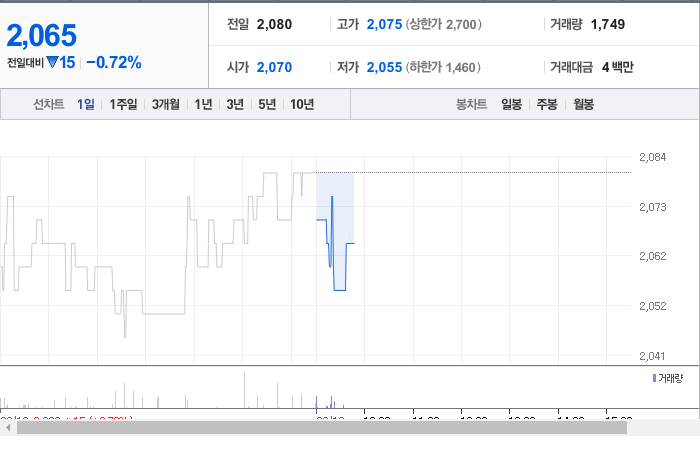This screenshot has width=700, height=450.
Task: Click the blue highlighted today price line
Action: pyautogui.click(x=340, y=290)
